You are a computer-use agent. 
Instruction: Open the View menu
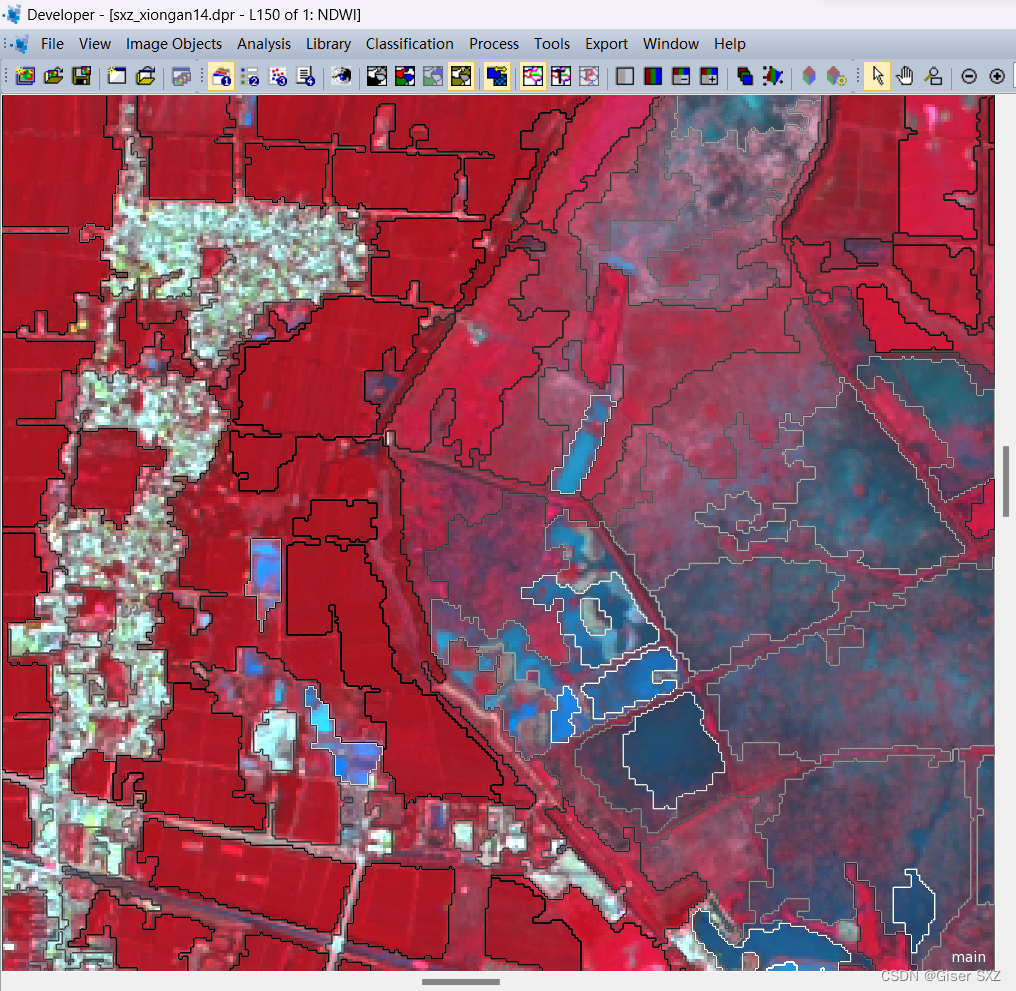click(95, 44)
